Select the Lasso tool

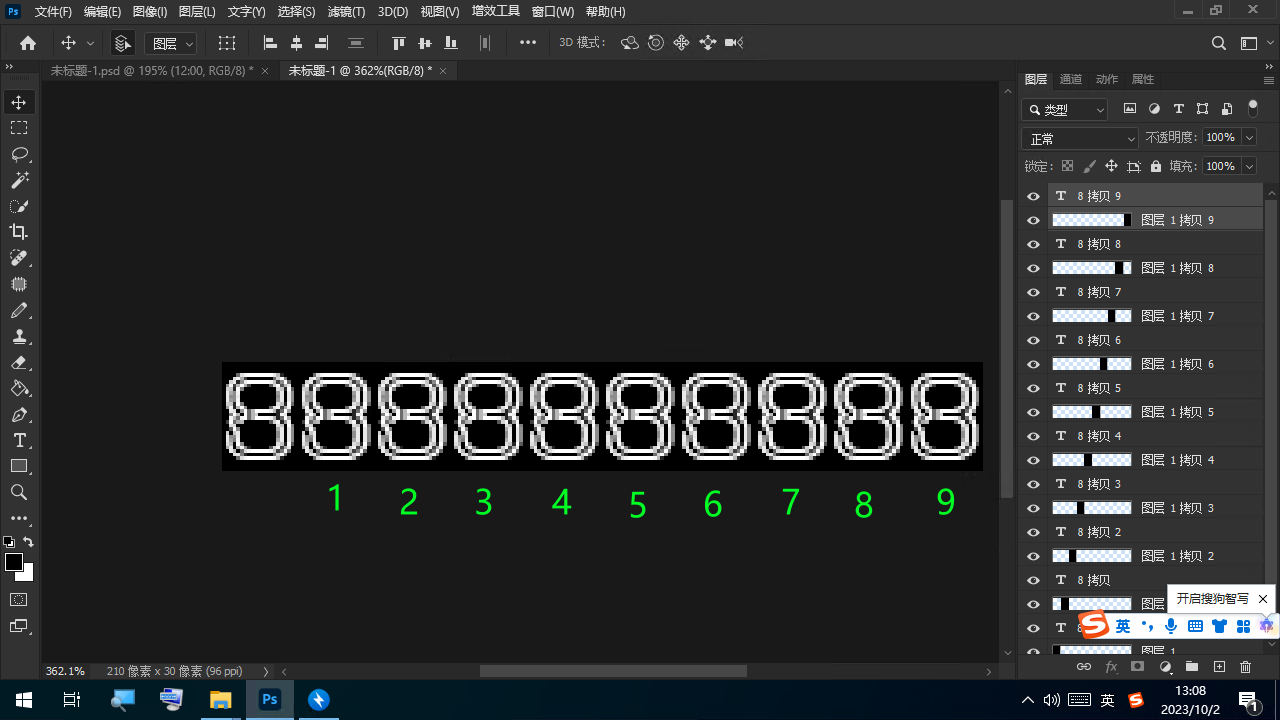[19, 154]
